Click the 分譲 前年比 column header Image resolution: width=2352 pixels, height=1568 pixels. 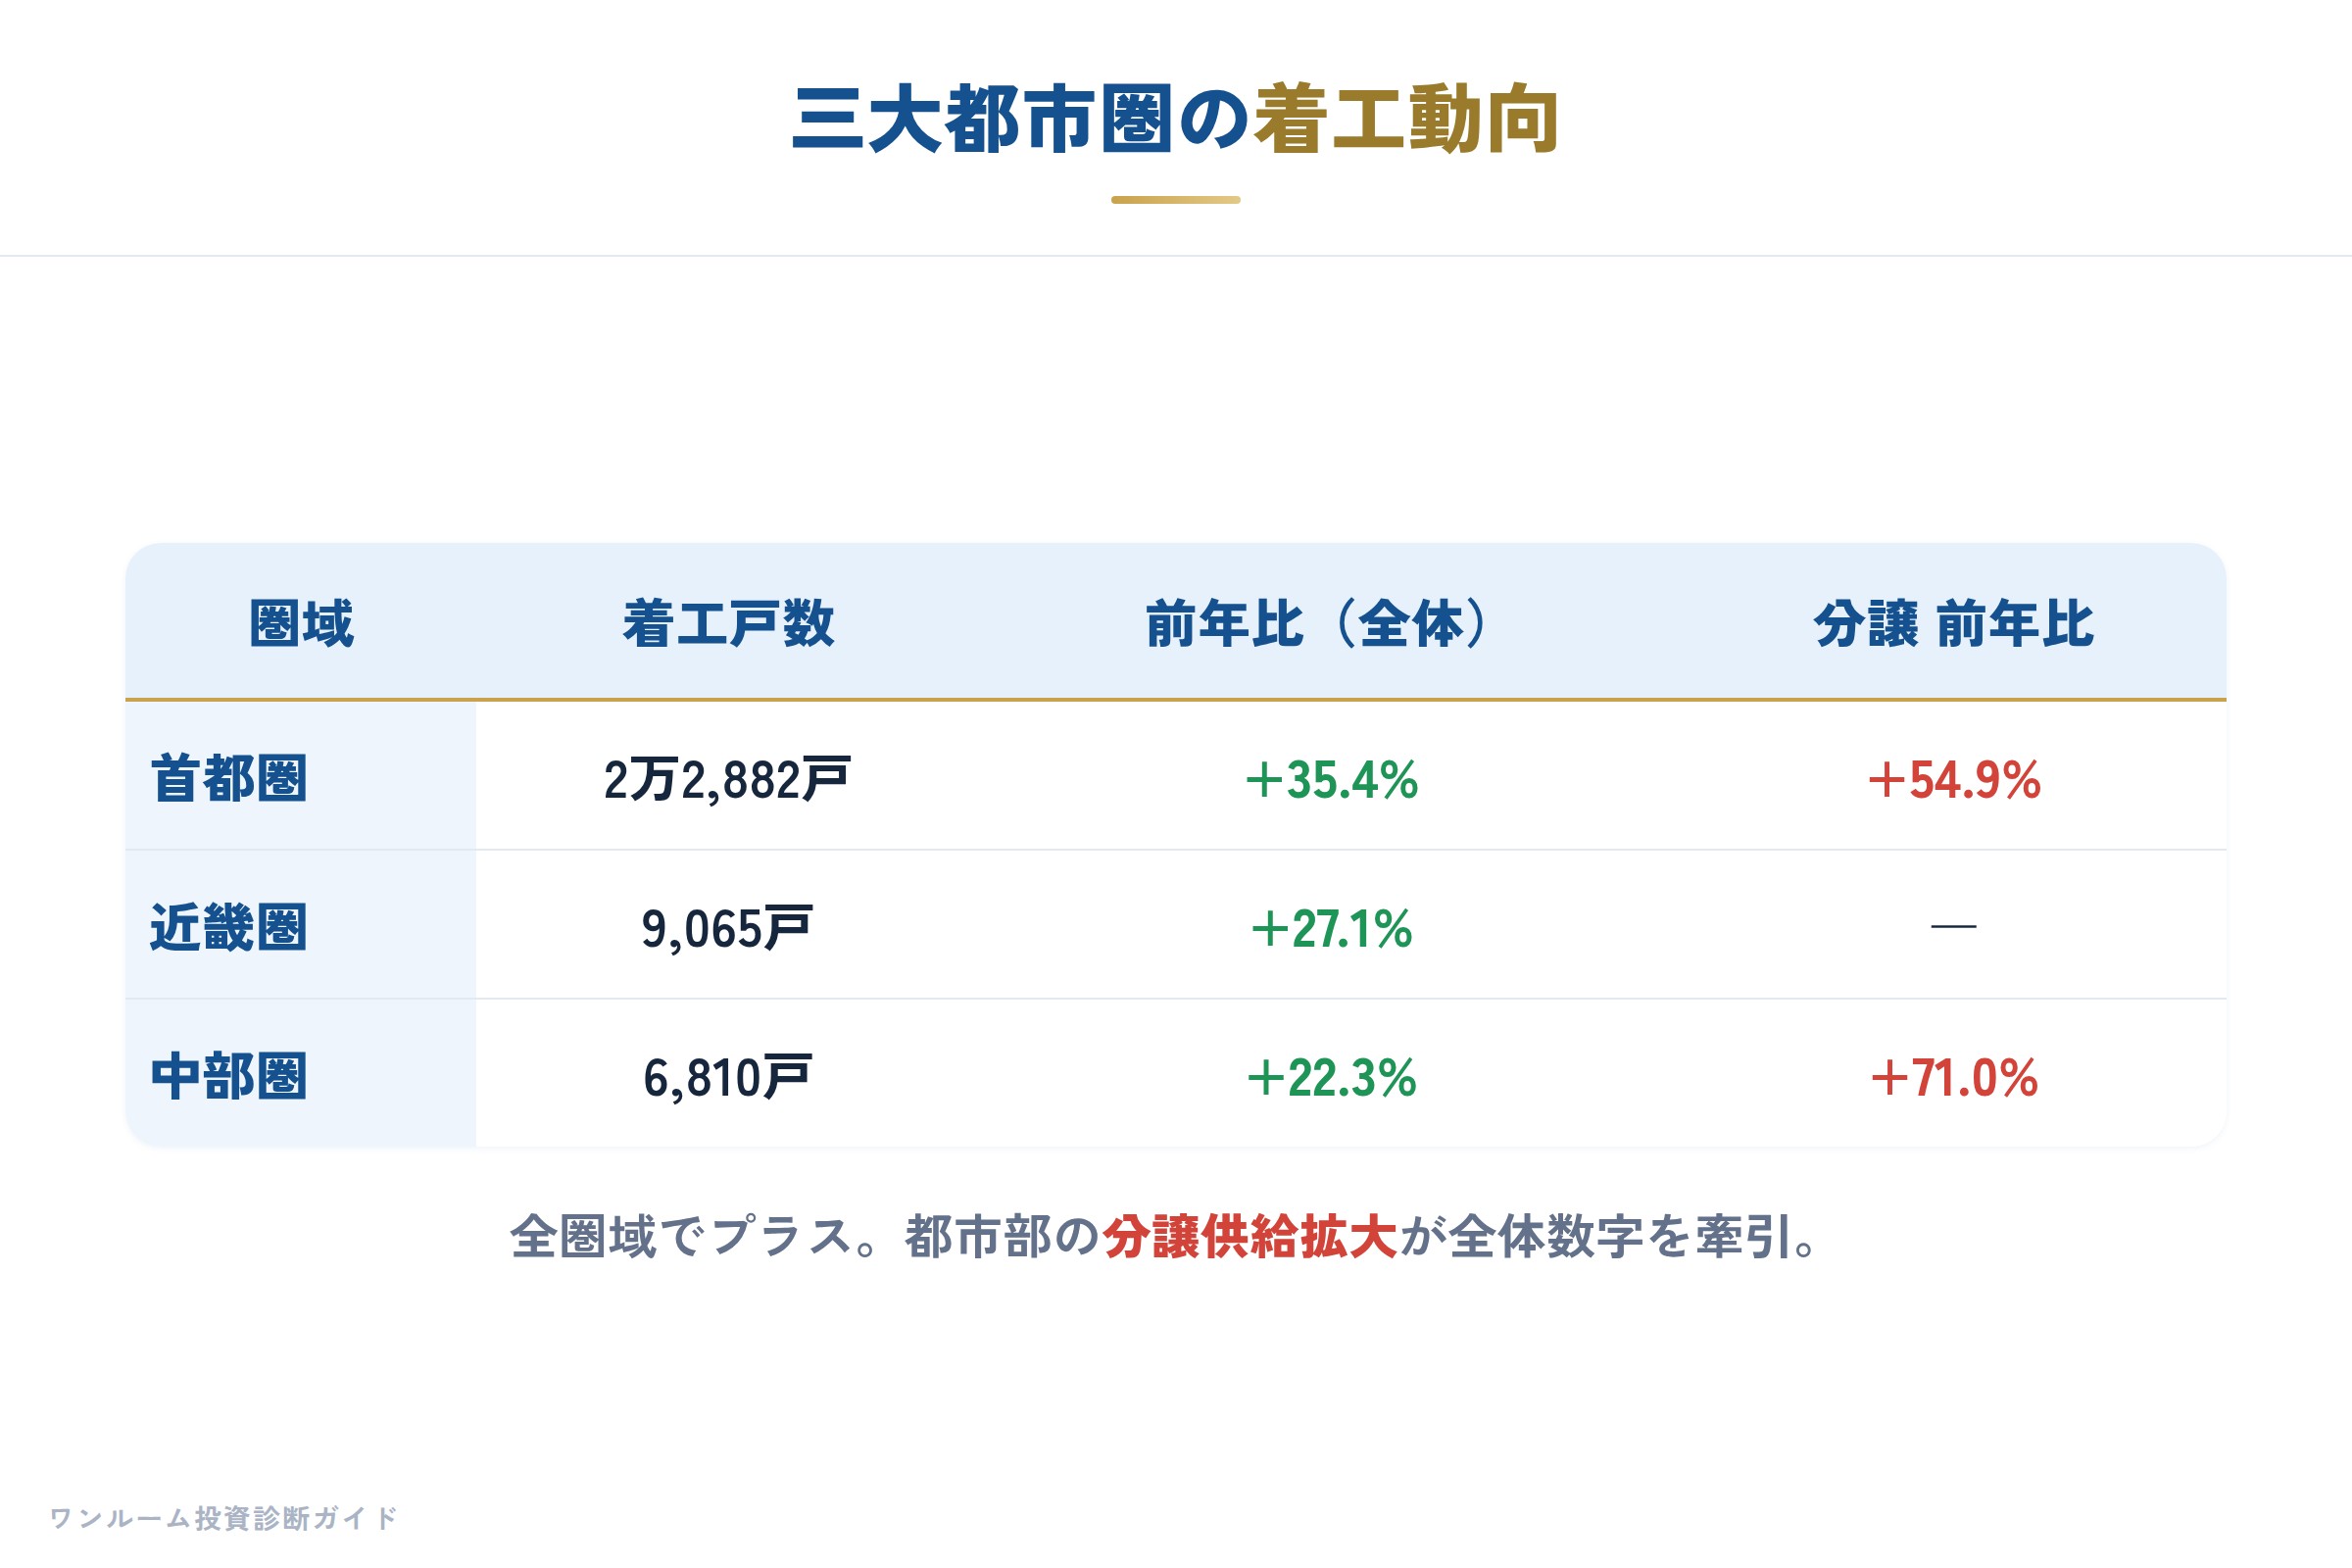1953,624
